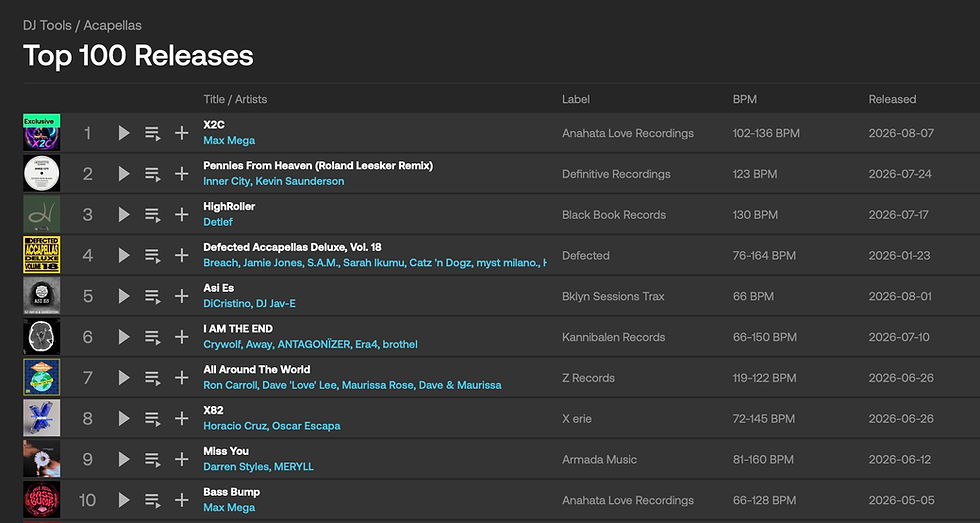Click plus icon on Miss You row
The image size is (980, 523).
click(x=181, y=459)
